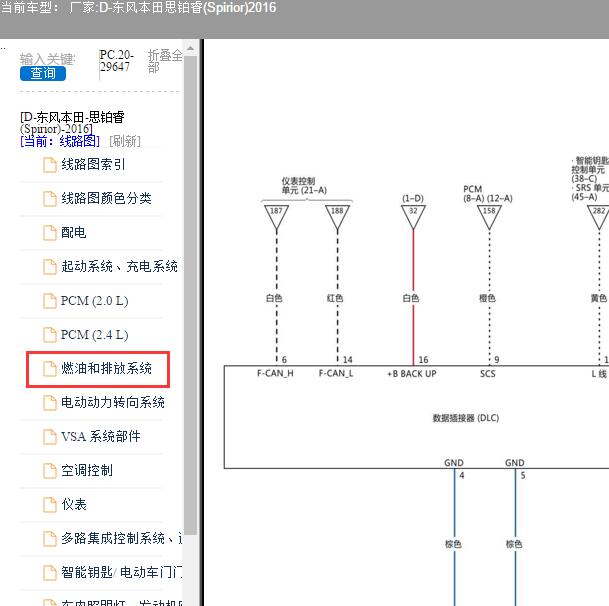Click the sidebar scrollbar up arrow

tap(190, 48)
